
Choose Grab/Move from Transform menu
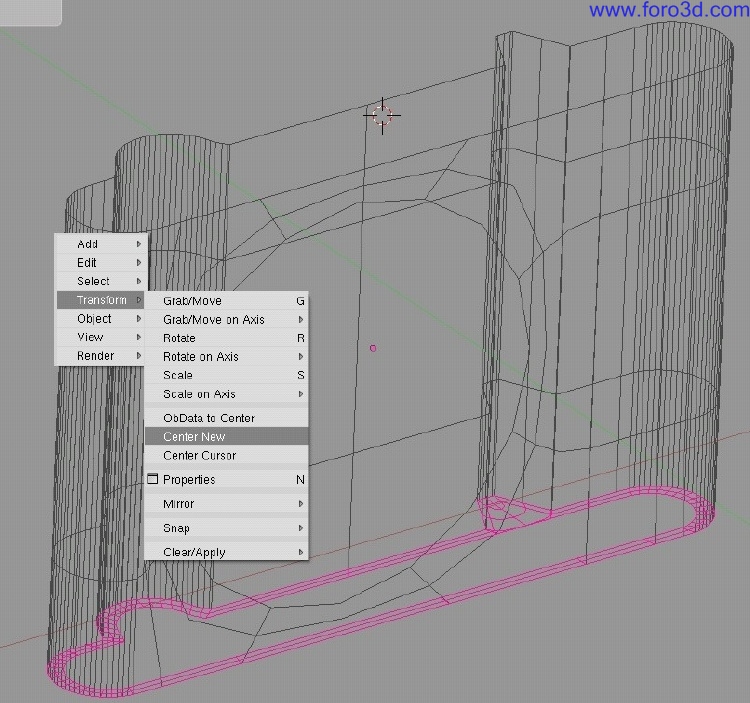pos(227,301)
